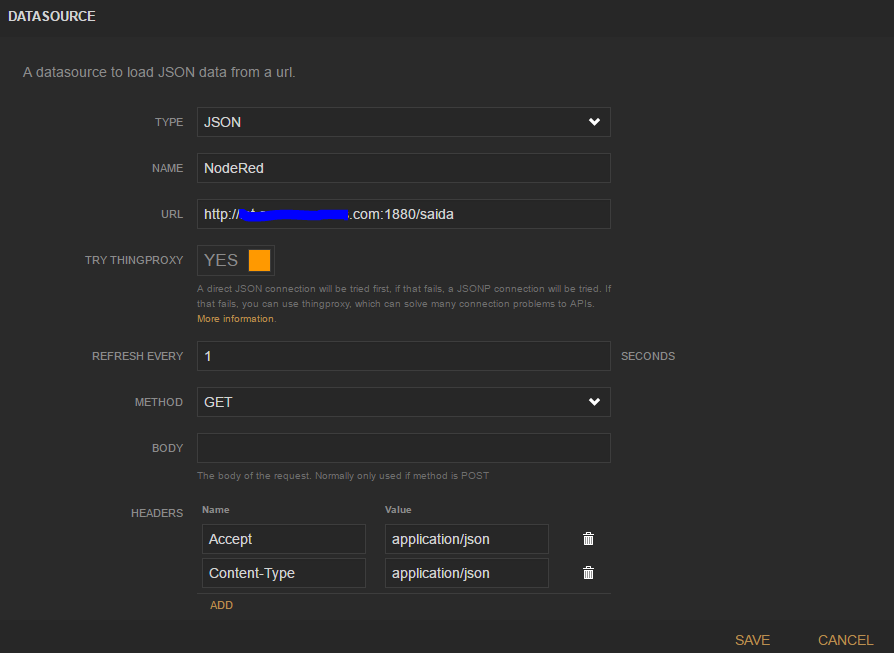
Task: Open the Type JSON dropdown
Action: (404, 122)
